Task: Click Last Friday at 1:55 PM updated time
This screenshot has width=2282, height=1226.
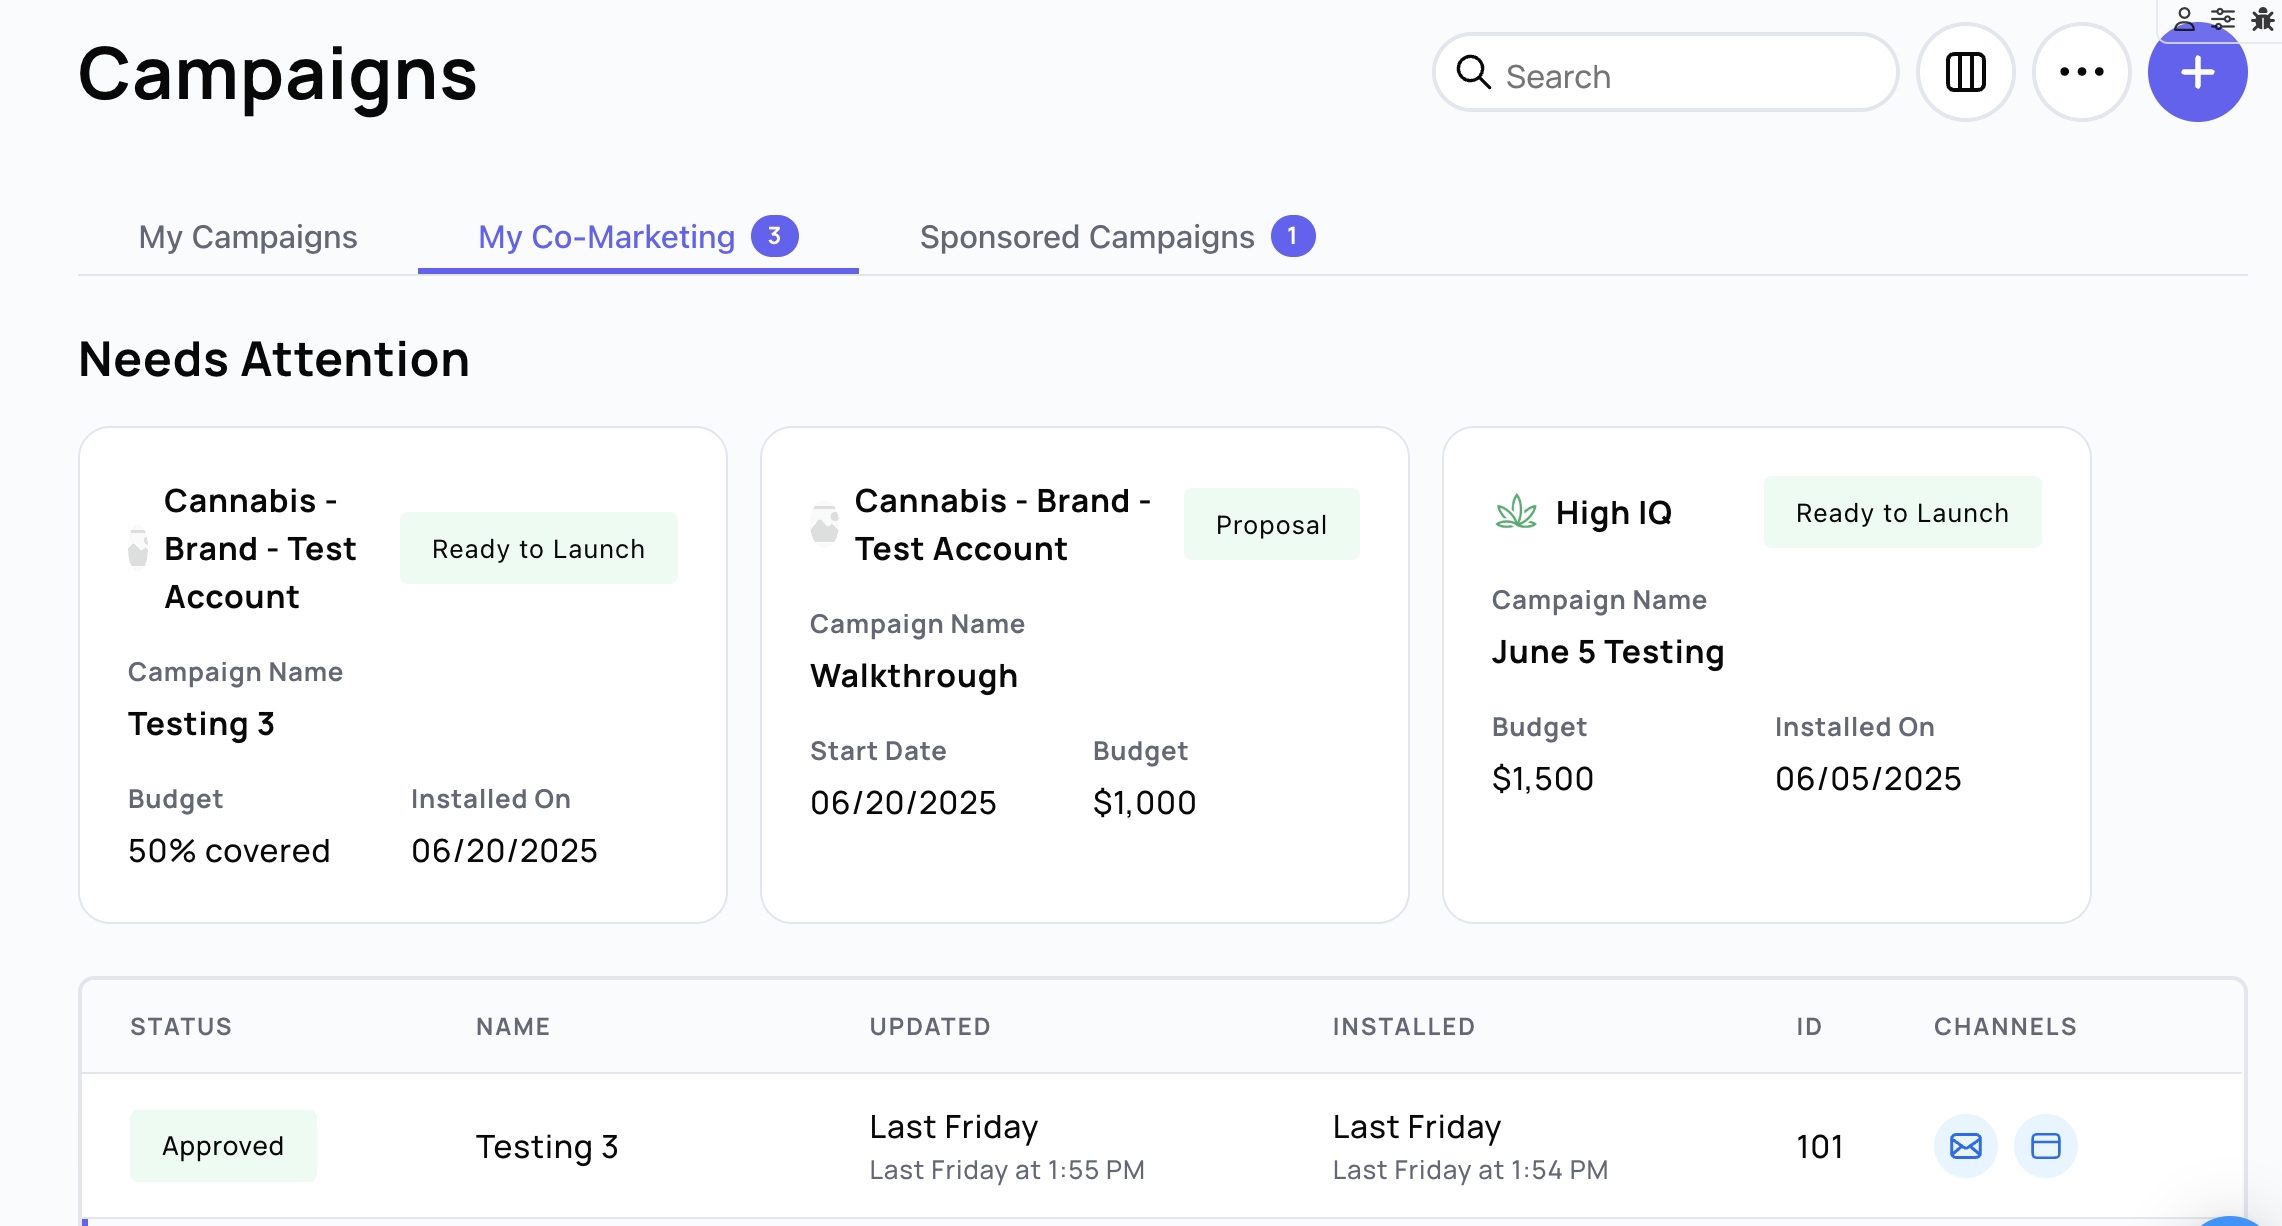Action: coord(1007,1169)
